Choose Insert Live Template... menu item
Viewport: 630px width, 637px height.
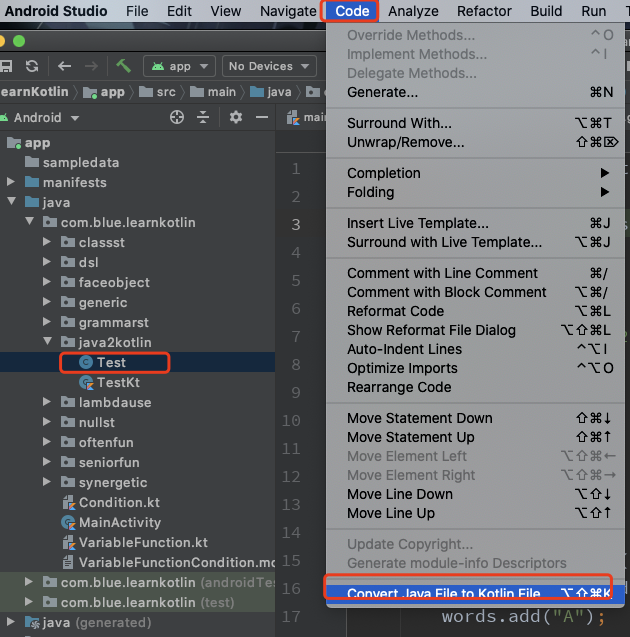[475, 223]
